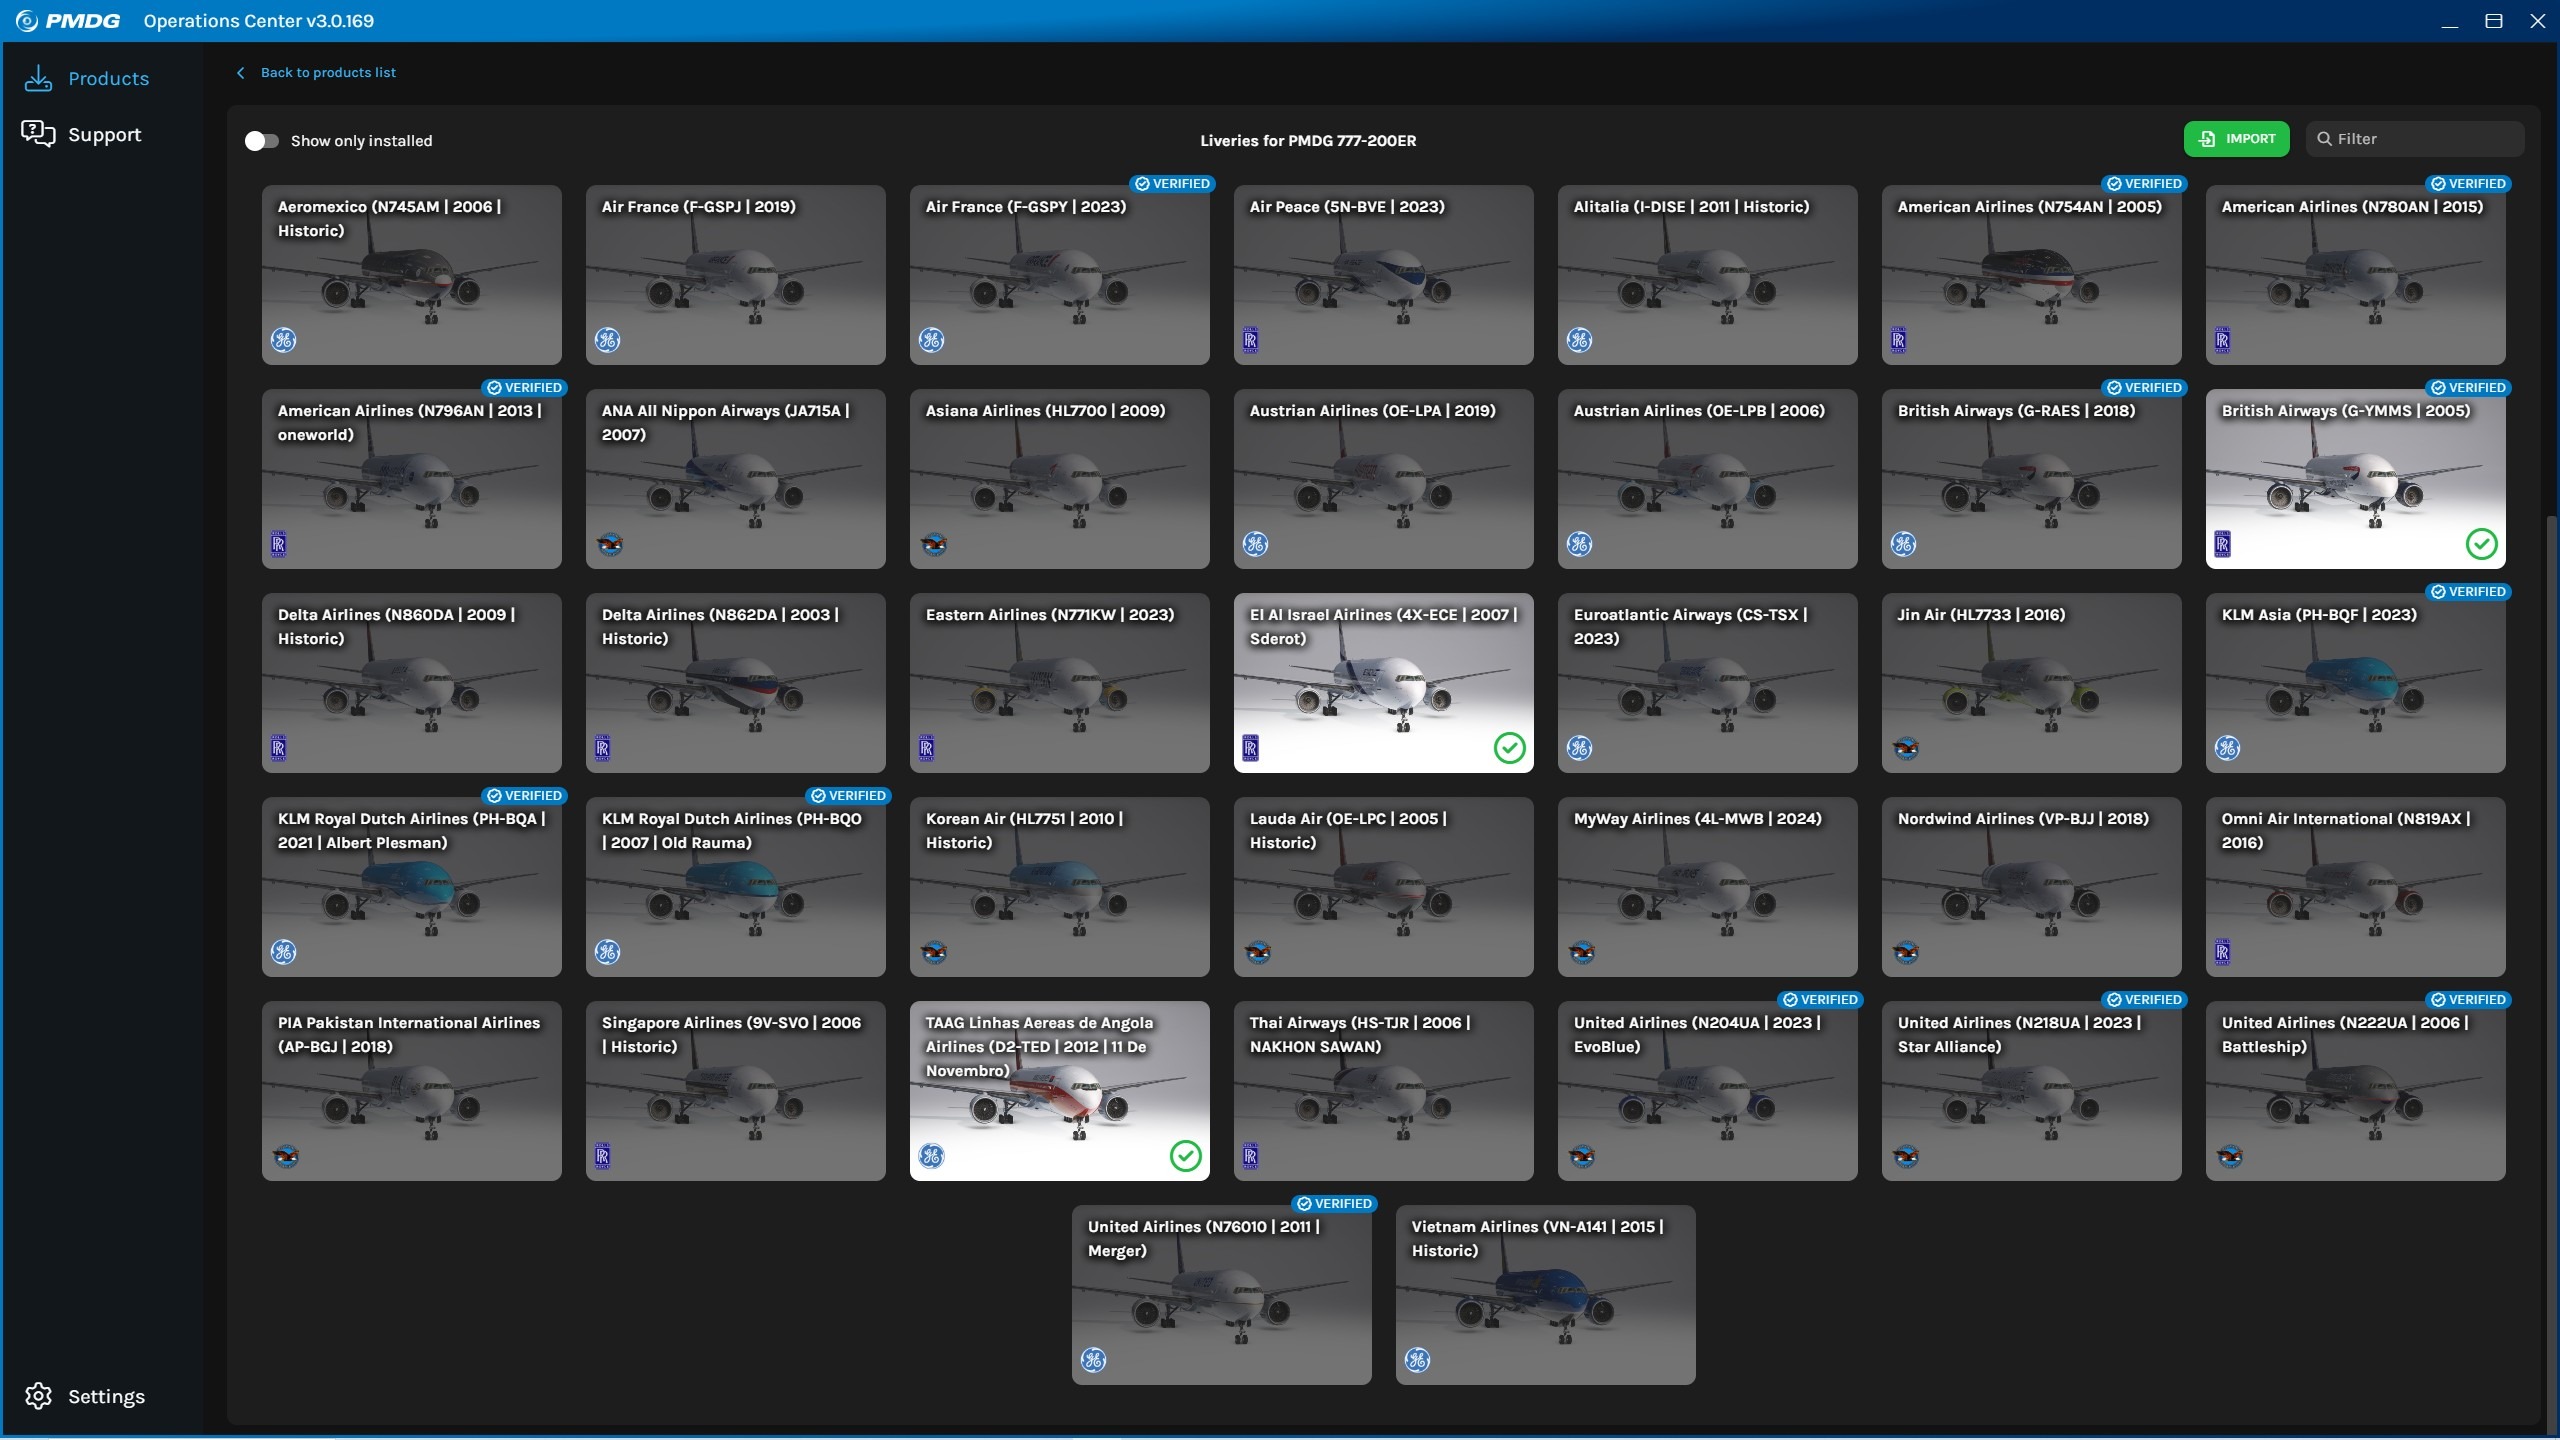The width and height of the screenshot is (2560, 1440).
Task: Select MyWay Airlines 4L-MWB livery
Action: (1707, 887)
